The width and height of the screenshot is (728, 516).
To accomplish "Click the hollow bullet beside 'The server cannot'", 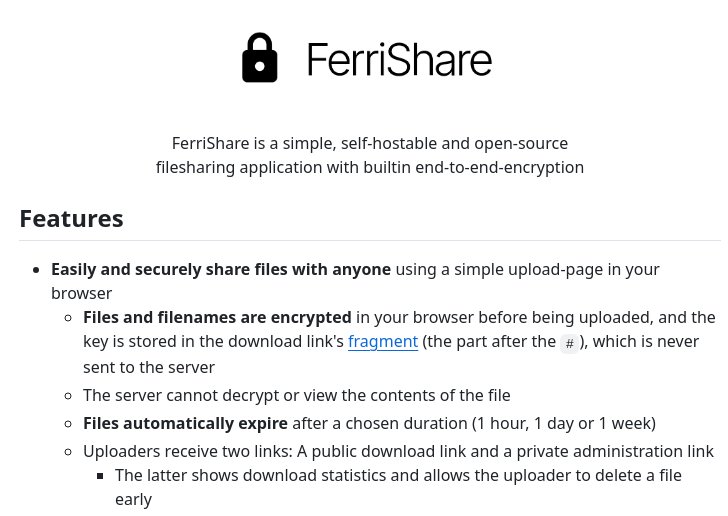I will pyautogui.click(x=68, y=396).
